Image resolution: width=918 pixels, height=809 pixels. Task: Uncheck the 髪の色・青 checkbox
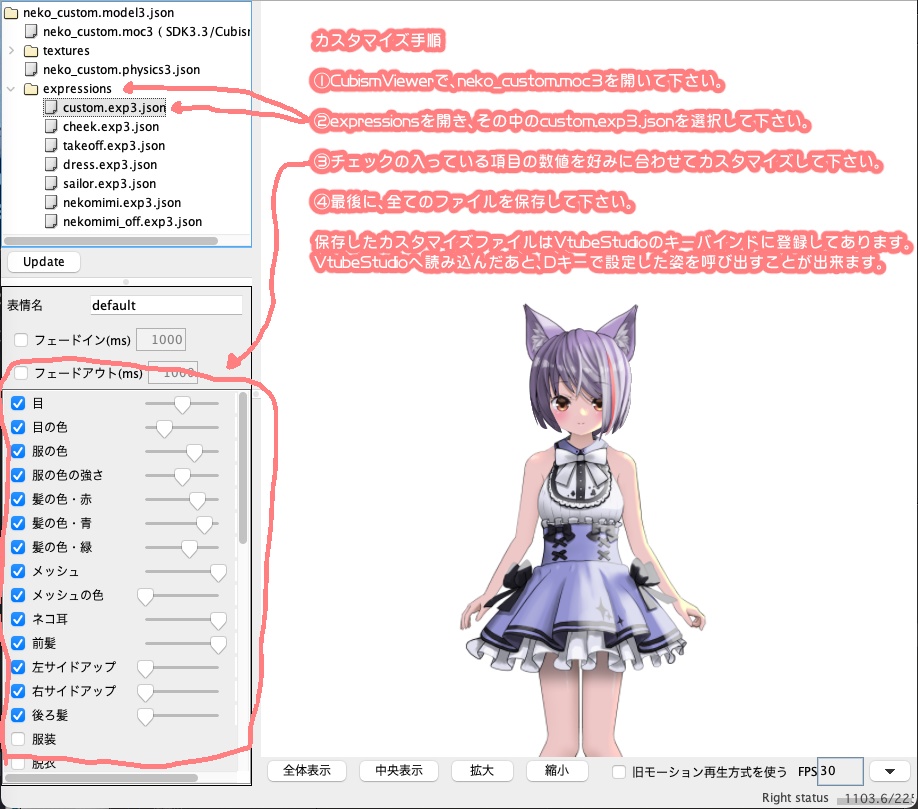tap(18, 523)
